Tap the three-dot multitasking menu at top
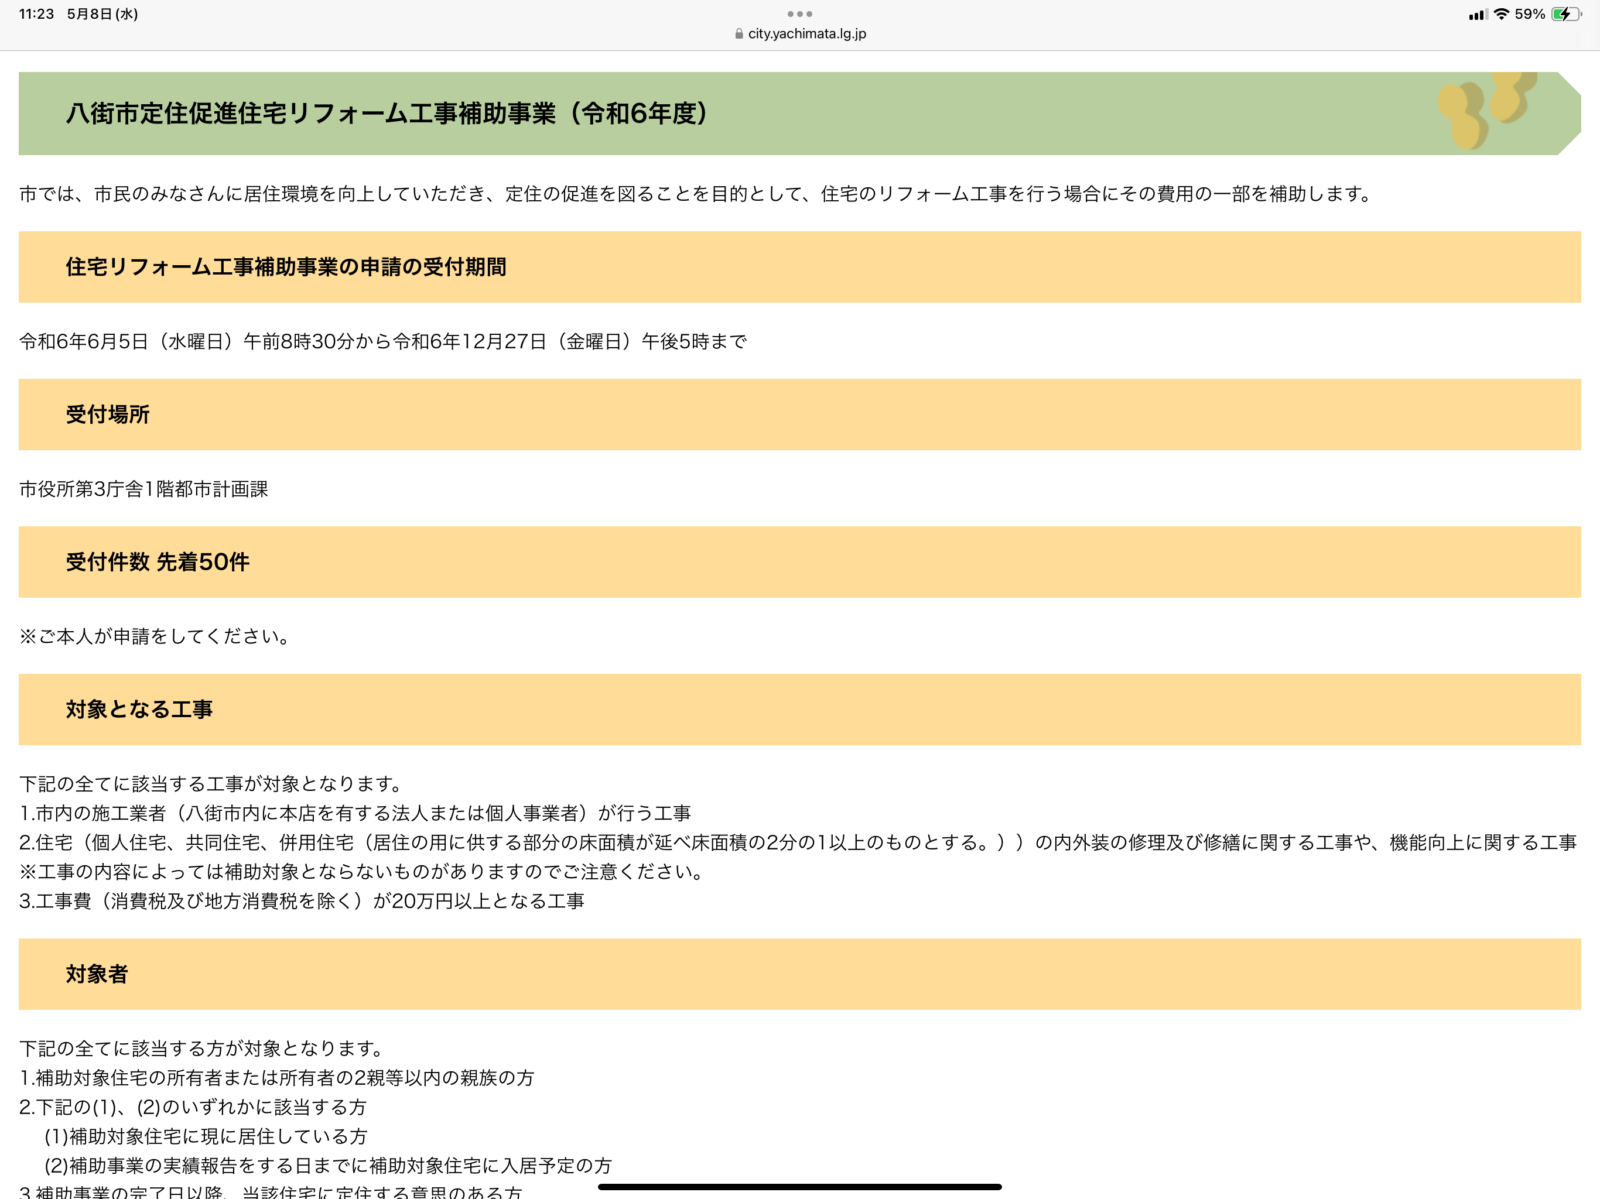 799,14
